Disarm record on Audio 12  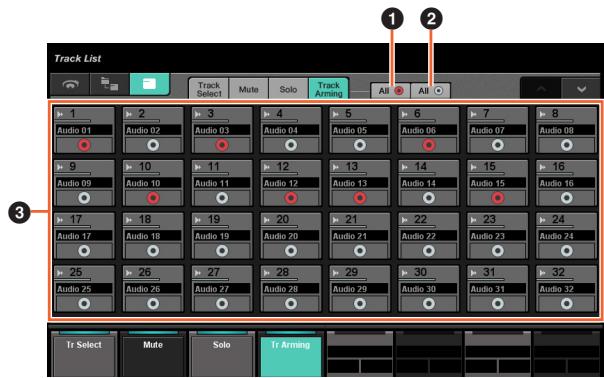click(291, 198)
